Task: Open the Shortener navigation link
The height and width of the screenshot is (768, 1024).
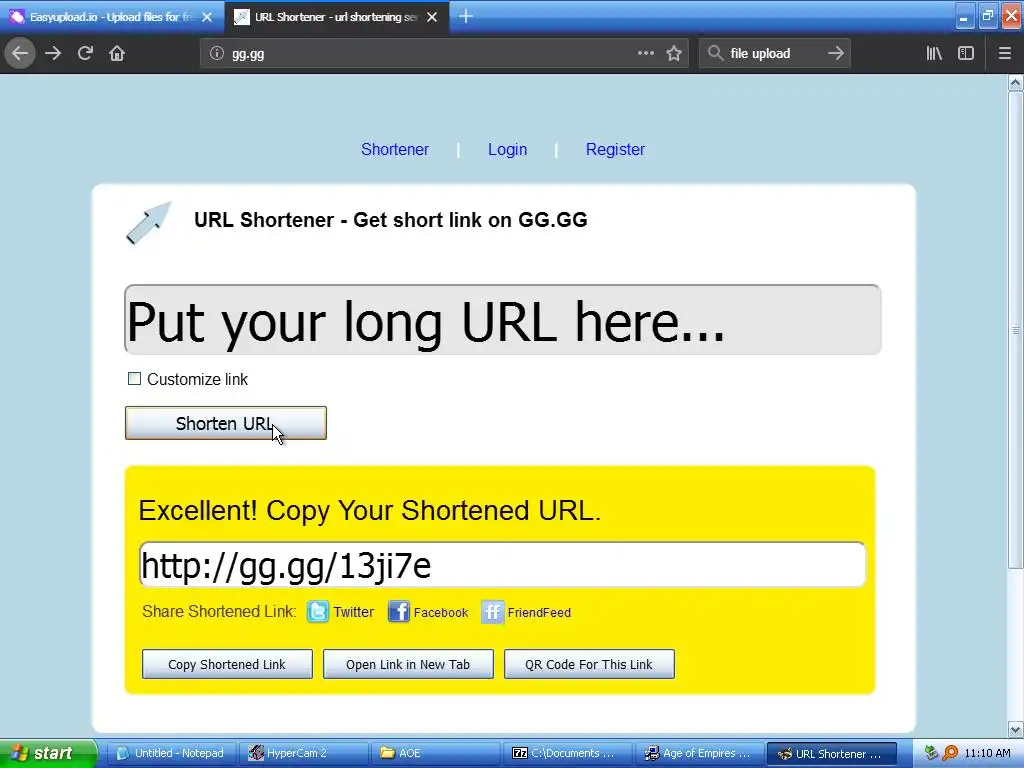Action: point(394,150)
